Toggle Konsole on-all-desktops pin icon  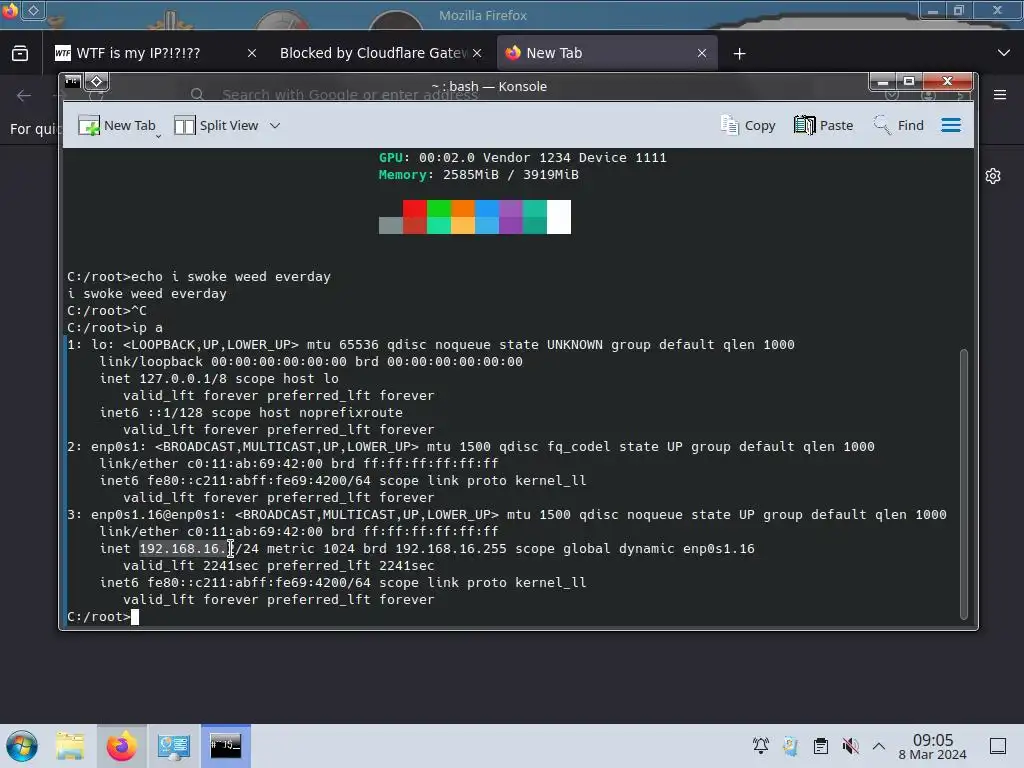pyautogui.click(x=96, y=82)
